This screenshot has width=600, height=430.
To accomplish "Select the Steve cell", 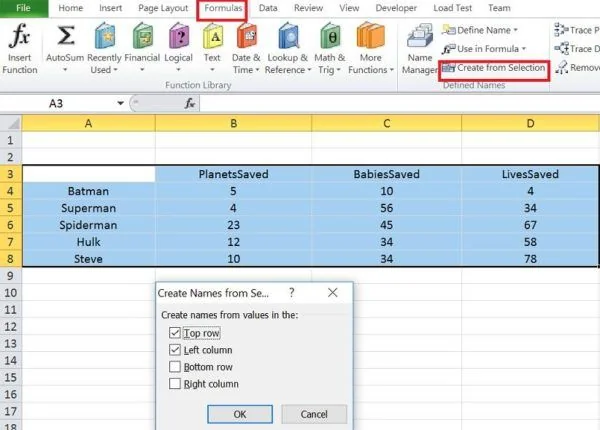I will (x=88, y=259).
